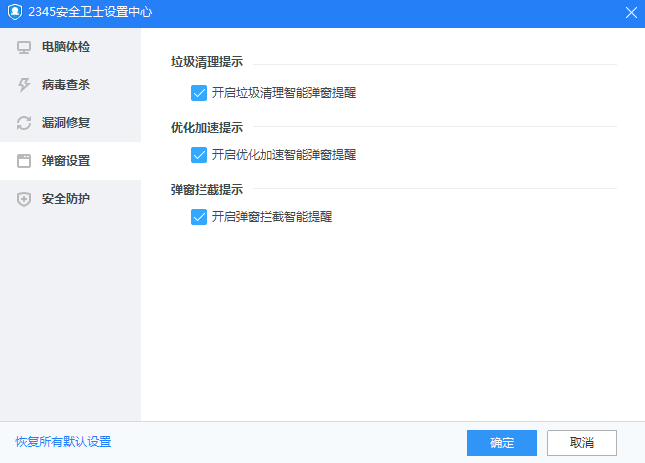Go to 安全防护 settings tab

coord(70,199)
